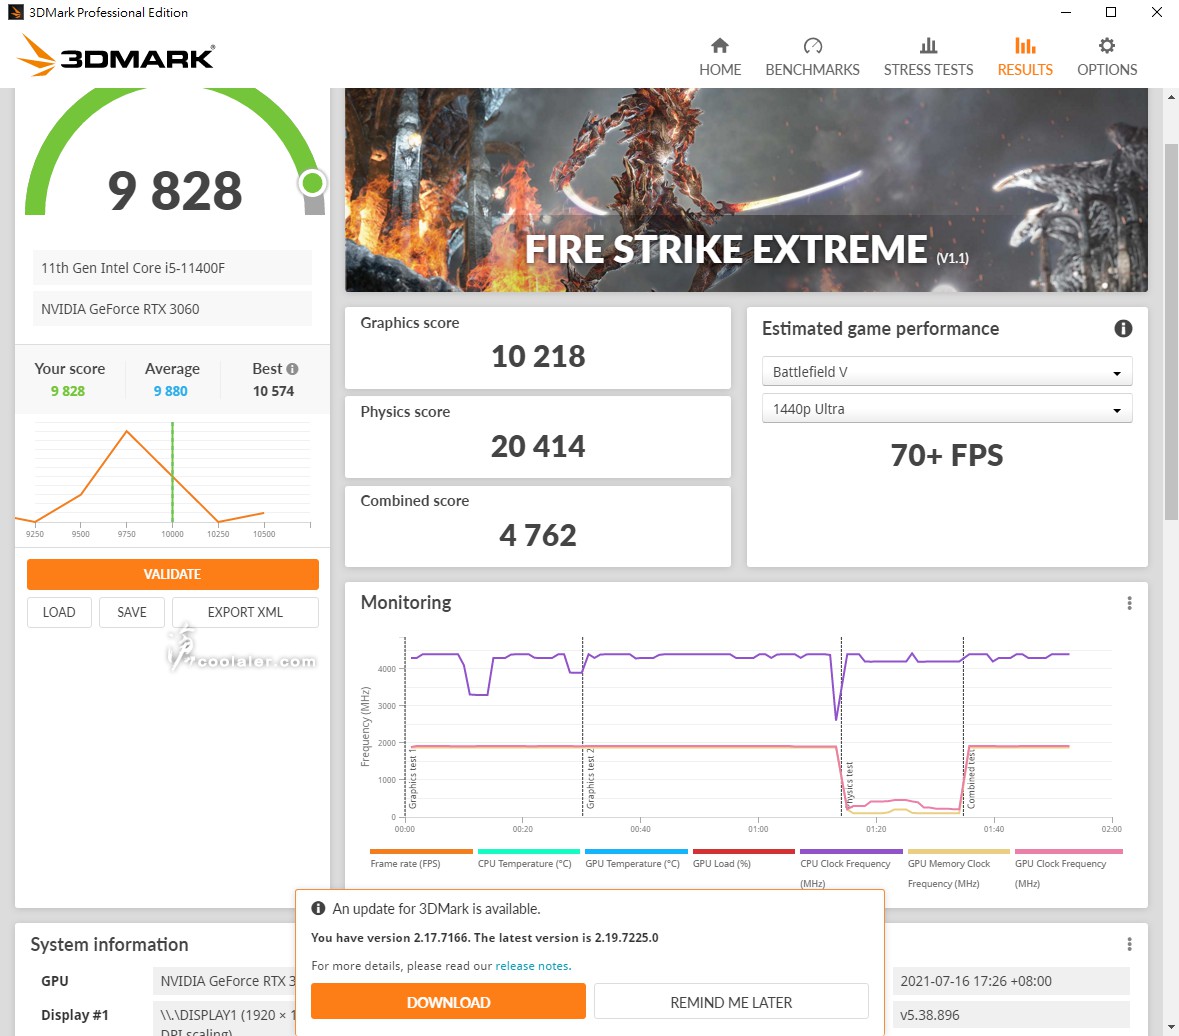This screenshot has height=1036, width=1179.
Task: Click scrollbar down arrow
Action: point(1171,1027)
